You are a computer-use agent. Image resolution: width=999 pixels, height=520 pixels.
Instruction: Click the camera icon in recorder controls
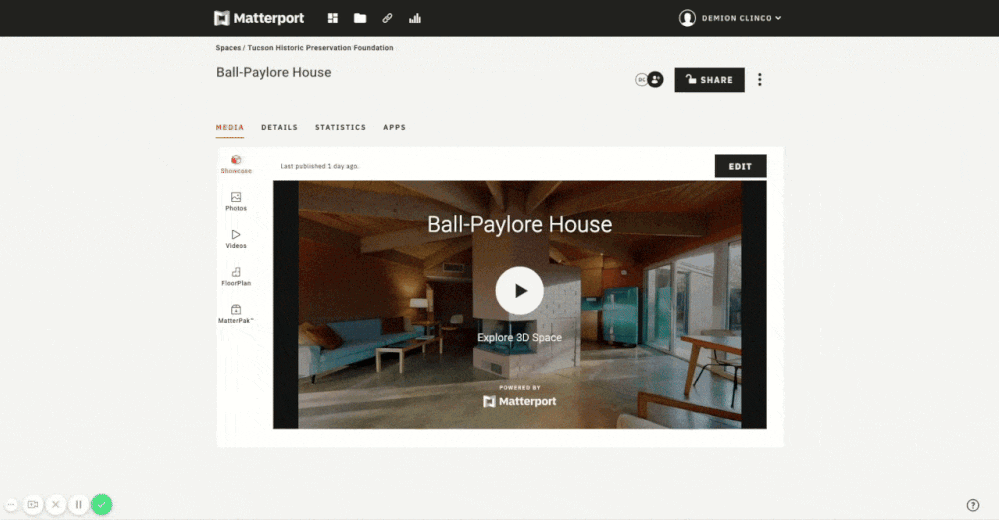(x=33, y=505)
